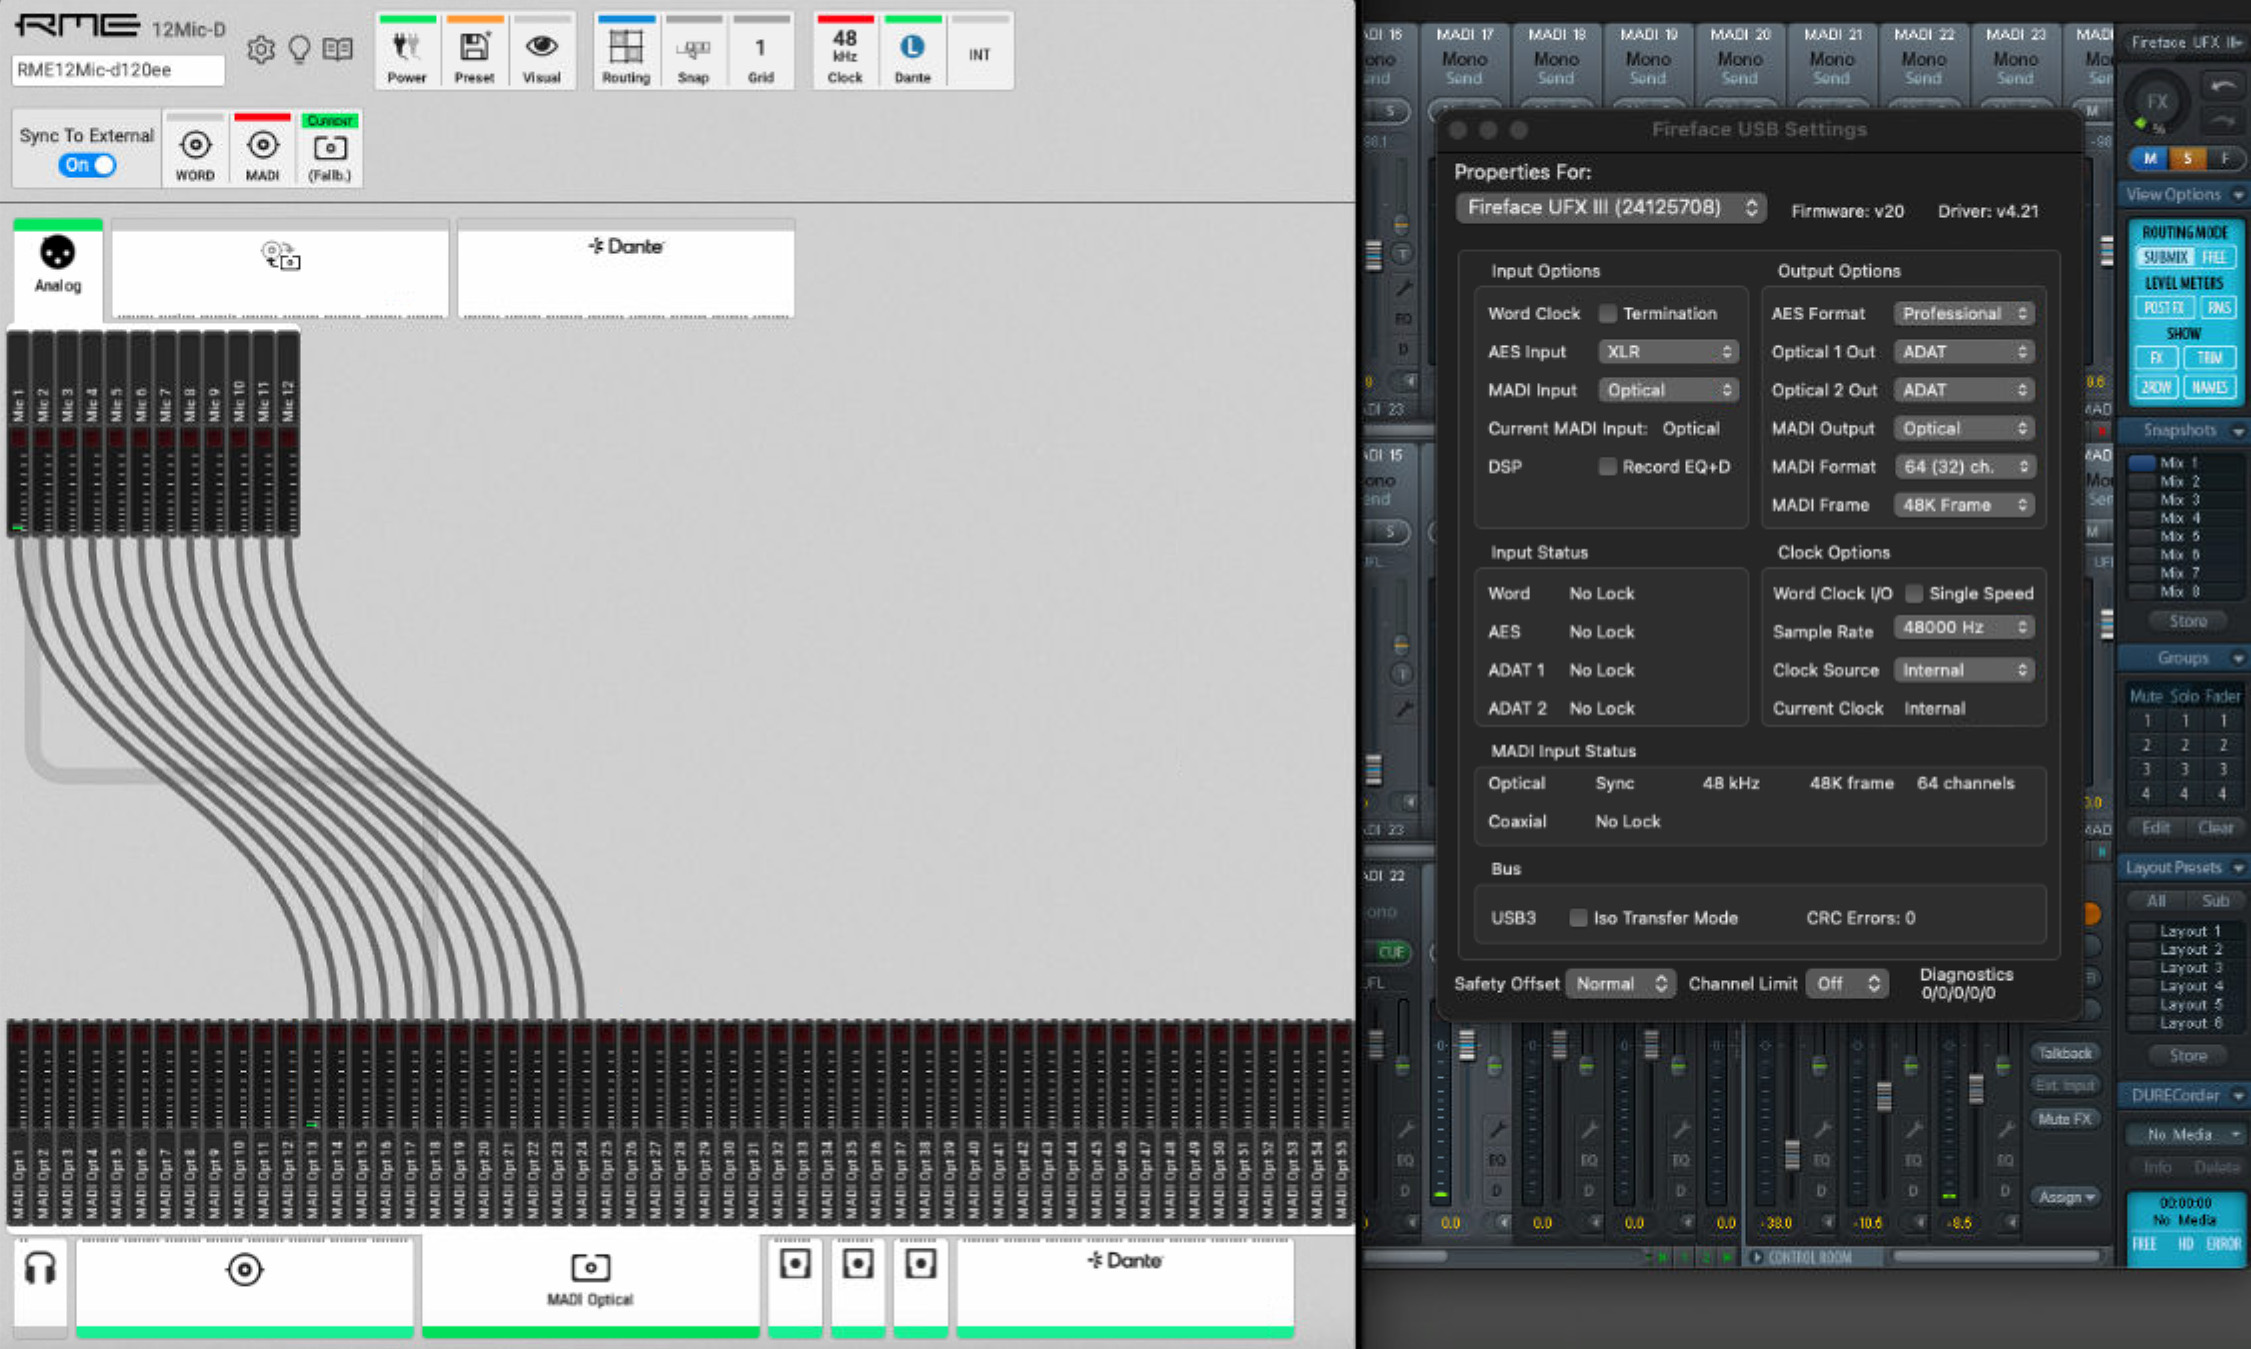Viewport: 2251px width, 1349px height.
Task: Click Store under Snapshots
Action: click(x=2187, y=621)
